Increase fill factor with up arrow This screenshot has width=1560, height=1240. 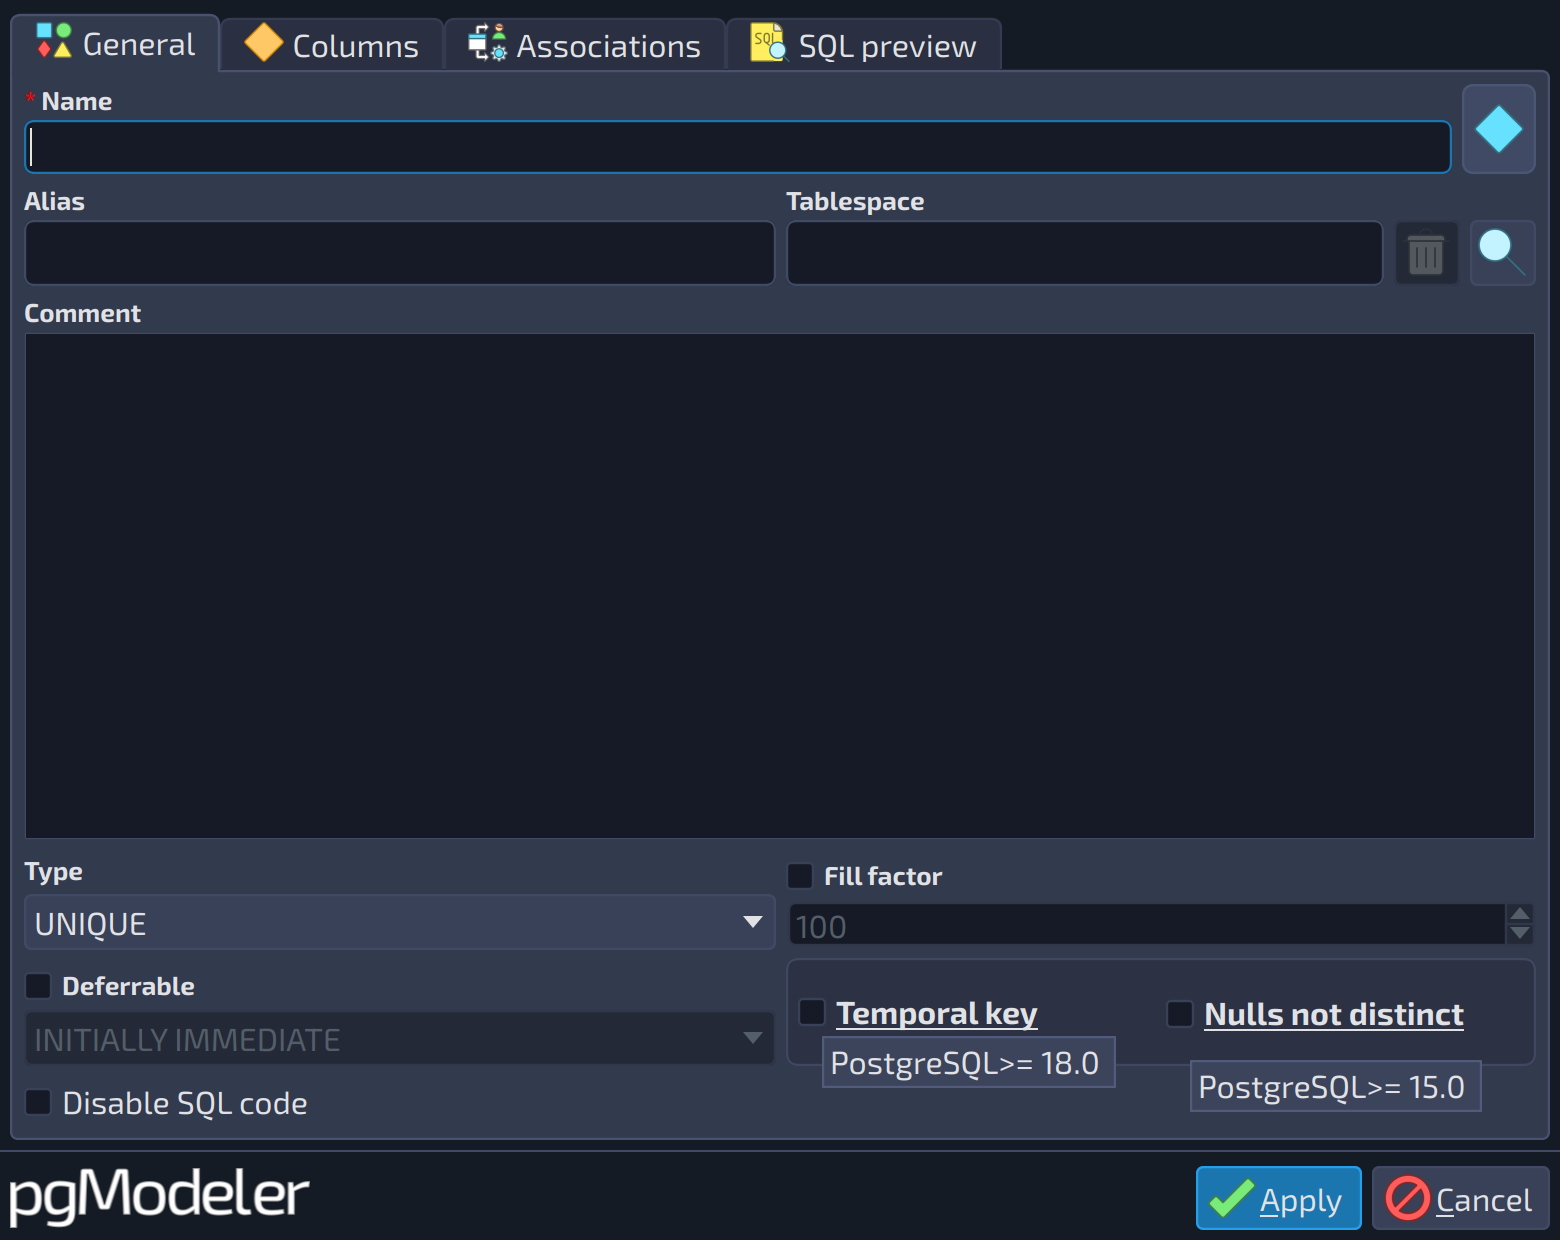[x=1520, y=914]
